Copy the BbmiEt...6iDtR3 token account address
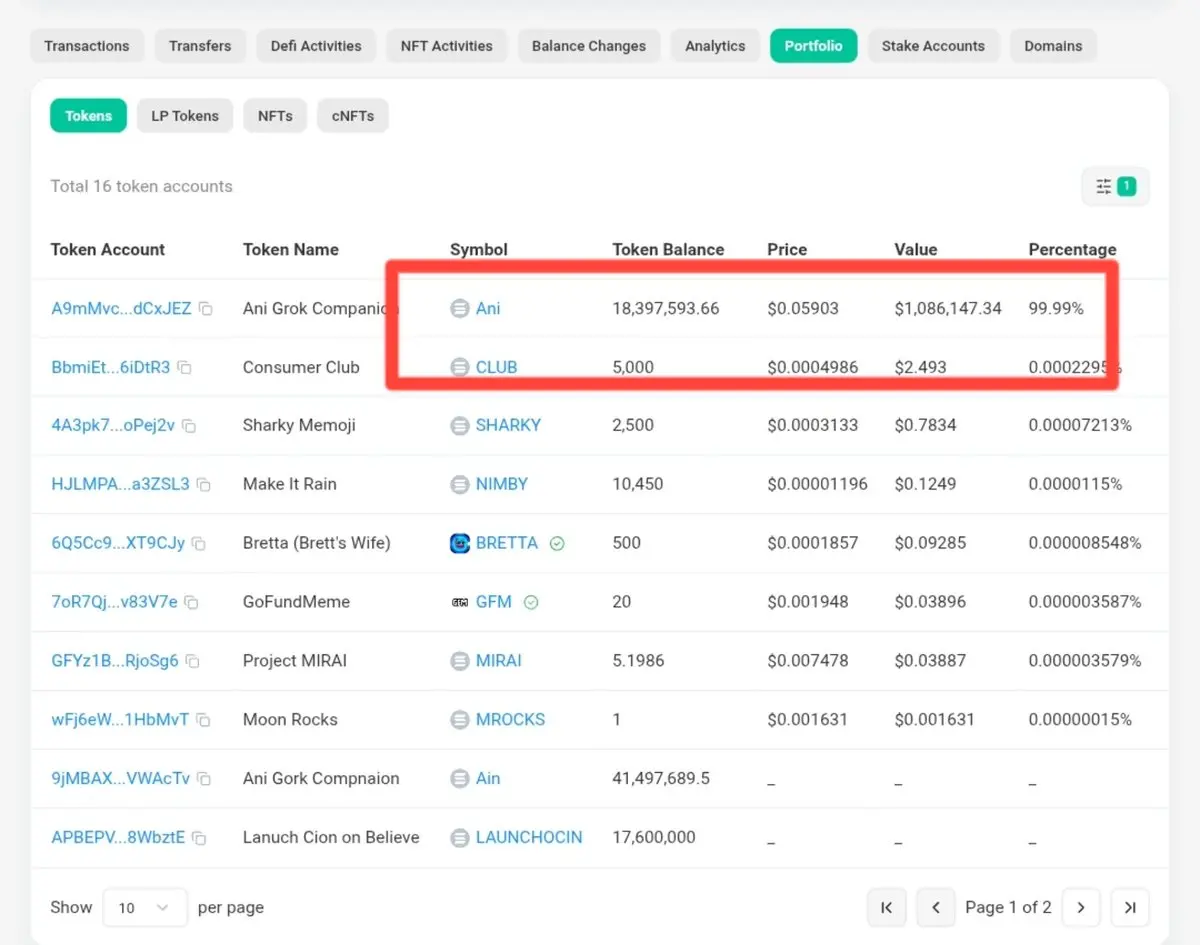1200x945 pixels. 184,367
